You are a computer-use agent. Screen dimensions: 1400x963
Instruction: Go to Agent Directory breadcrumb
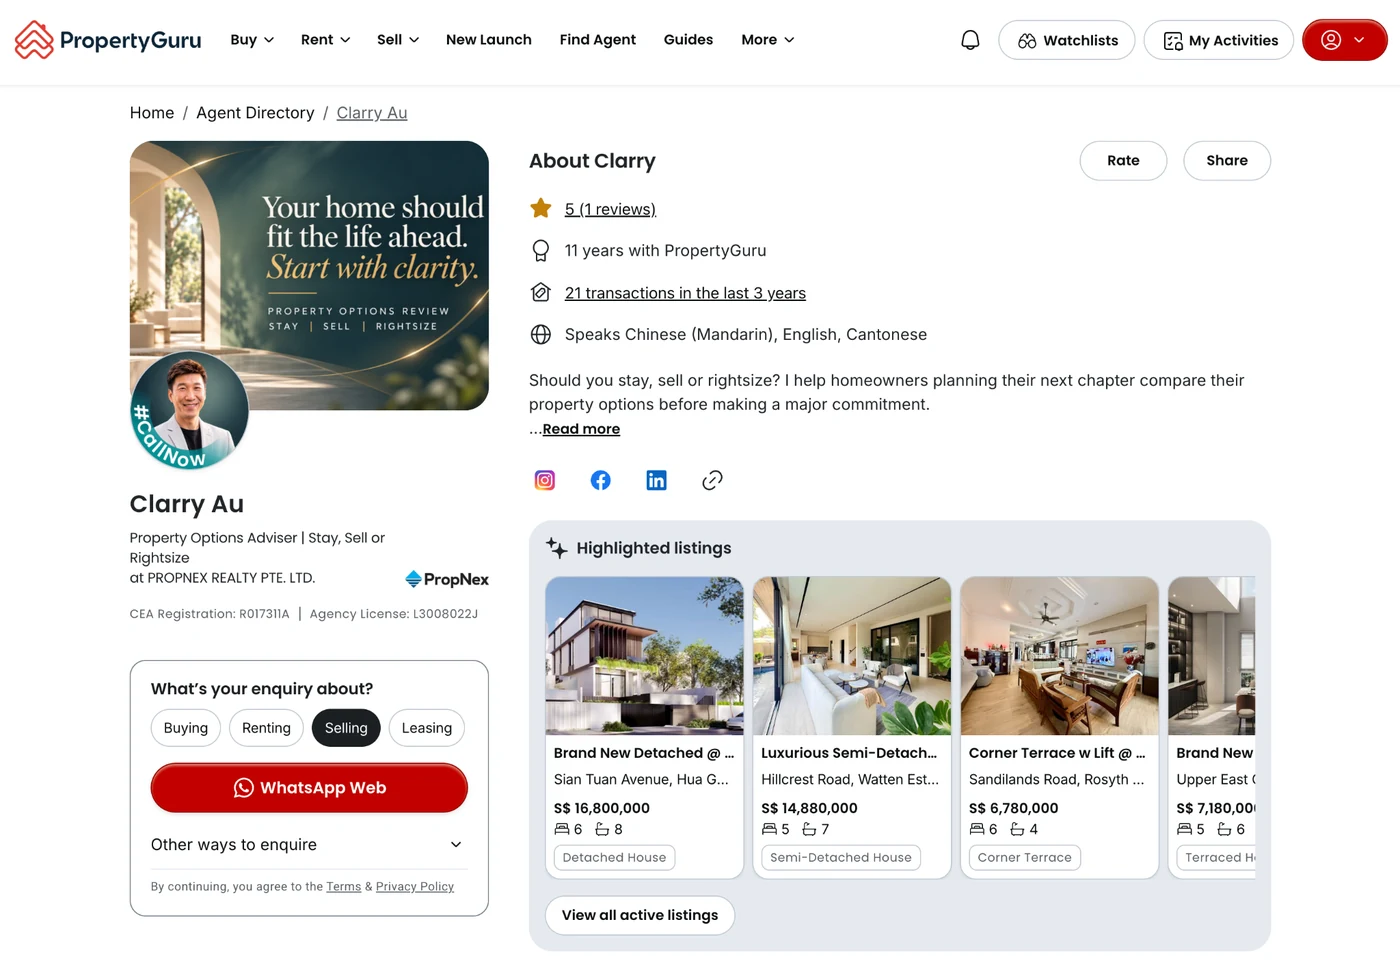point(255,113)
